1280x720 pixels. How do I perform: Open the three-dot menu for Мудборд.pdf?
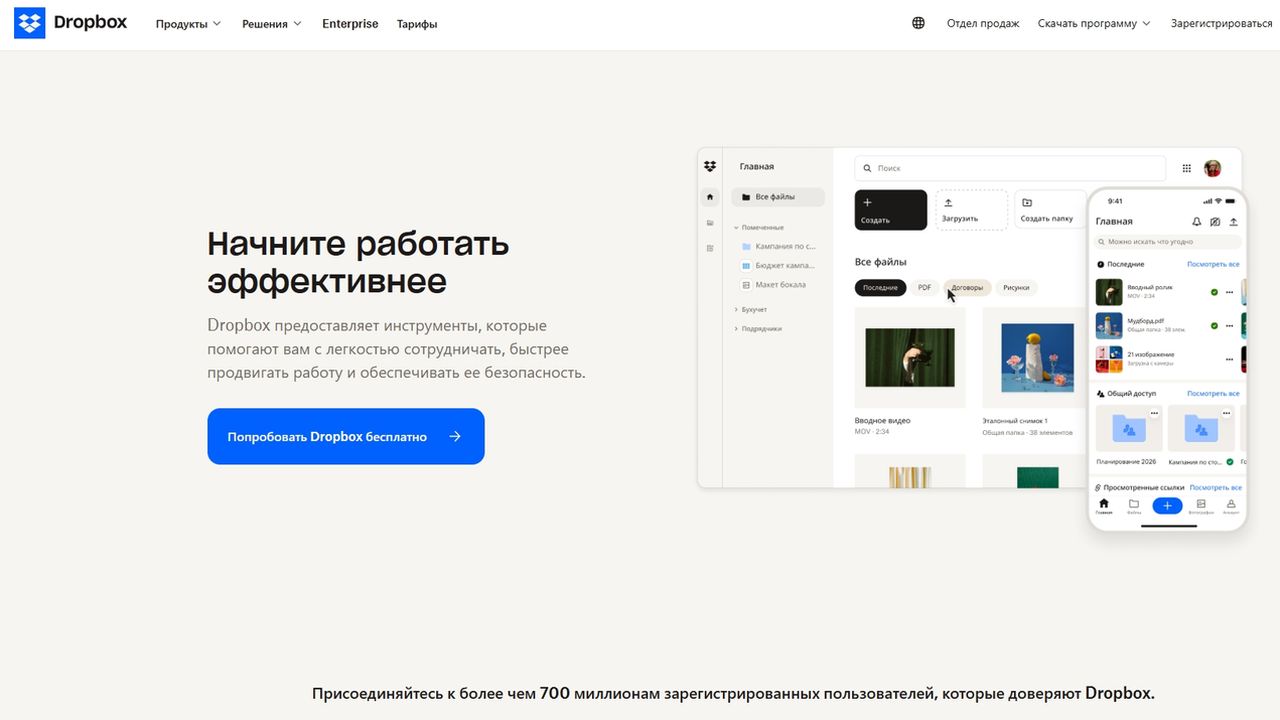click(1229, 325)
